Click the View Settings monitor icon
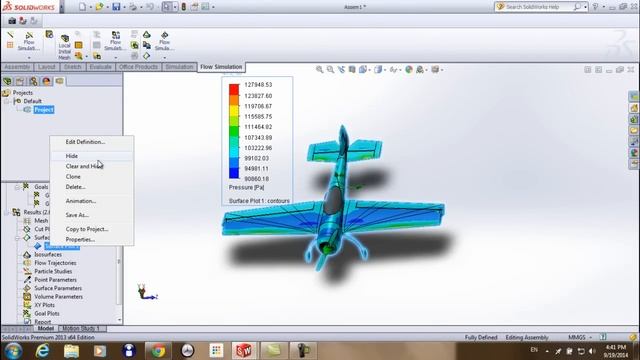Viewport: 640px width, 360px height. [435, 70]
